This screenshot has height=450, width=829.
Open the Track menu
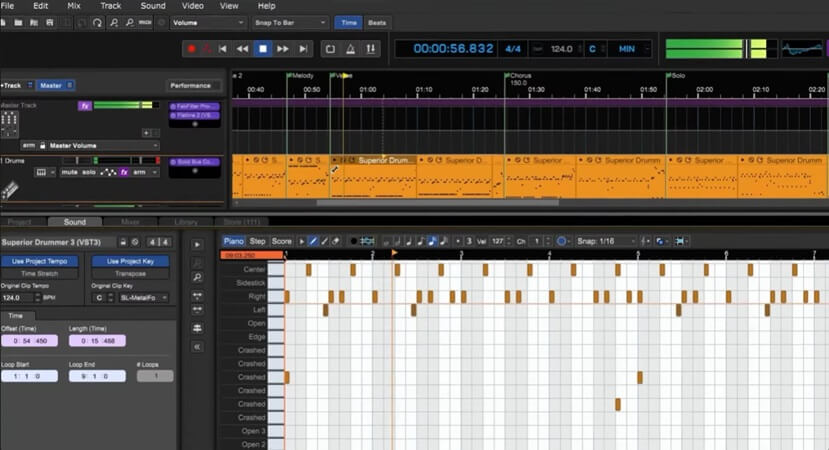point(110,6)
